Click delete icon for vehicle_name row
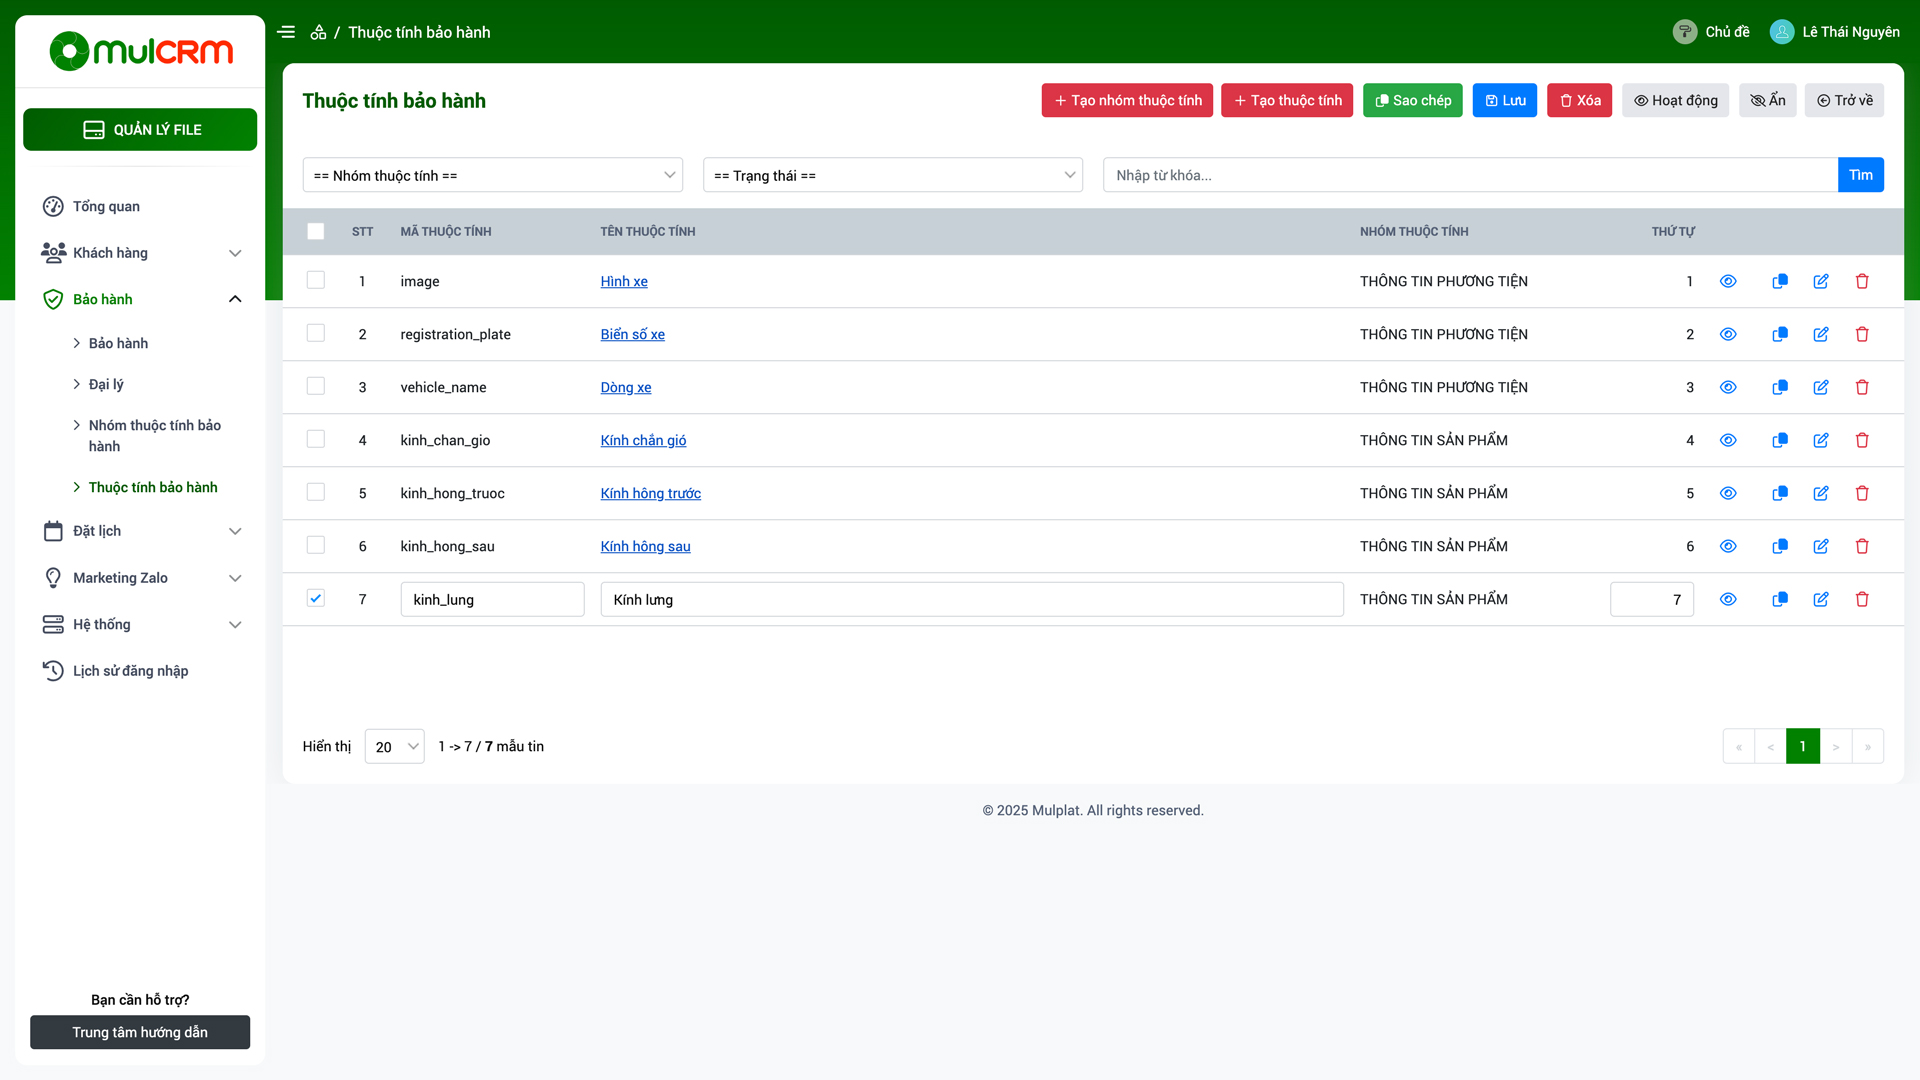 point(1862,388)
